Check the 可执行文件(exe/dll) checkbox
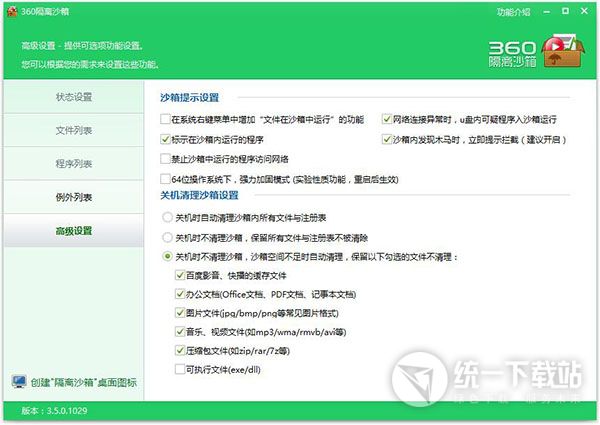600x425 pixels. (179, 369)
